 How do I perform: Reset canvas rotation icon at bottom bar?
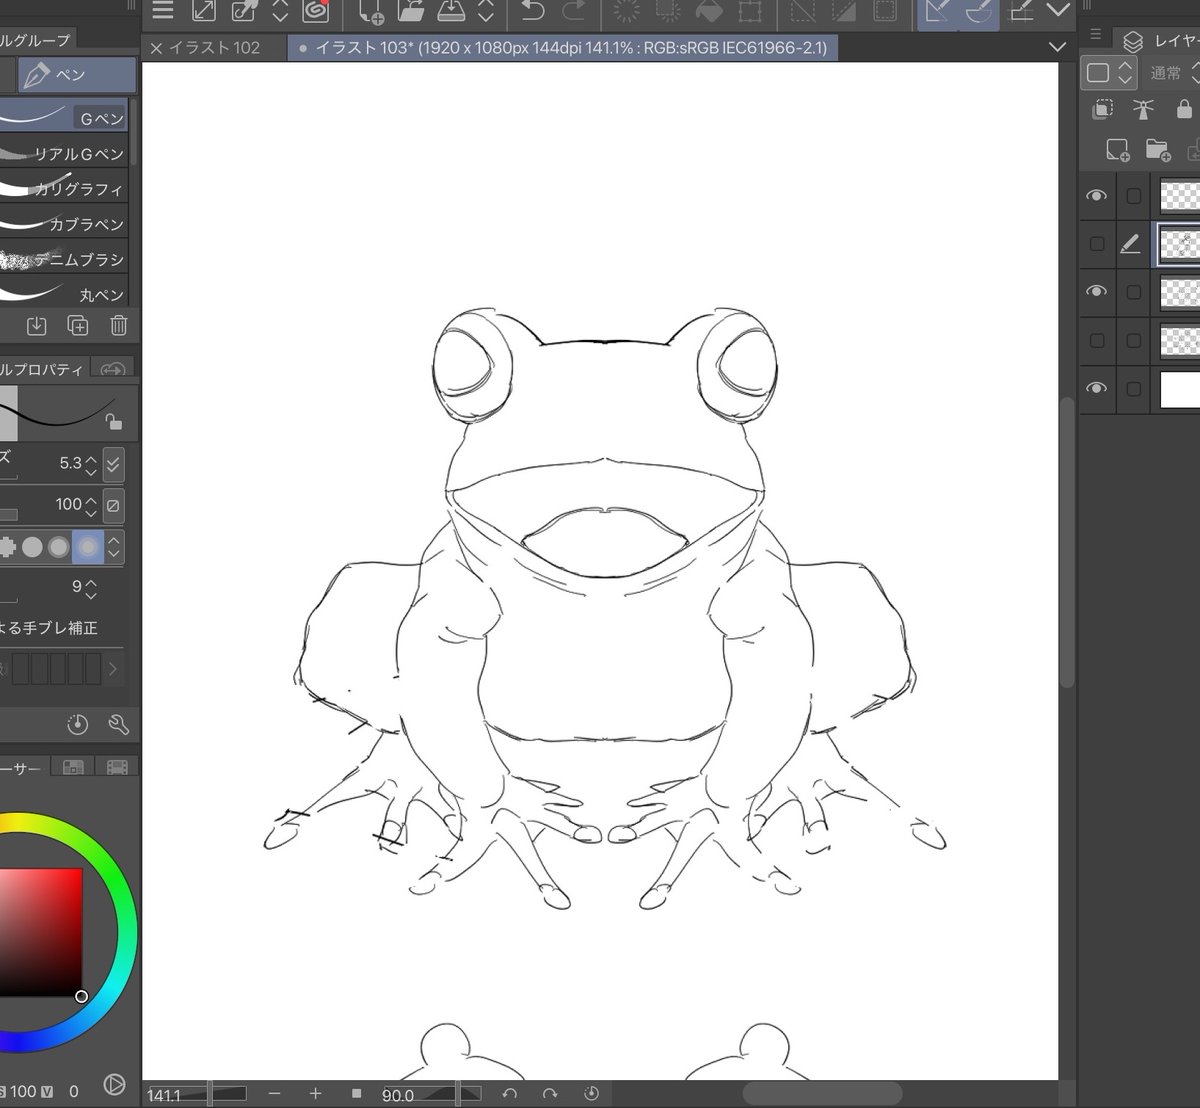coord(591,1094)
